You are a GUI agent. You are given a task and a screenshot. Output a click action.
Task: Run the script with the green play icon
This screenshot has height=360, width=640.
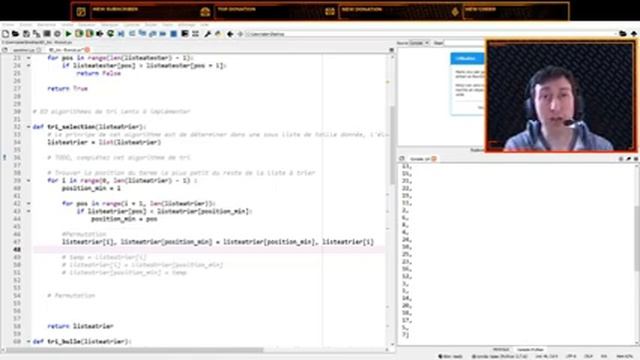pyautogui.click(x=68, y=34)
